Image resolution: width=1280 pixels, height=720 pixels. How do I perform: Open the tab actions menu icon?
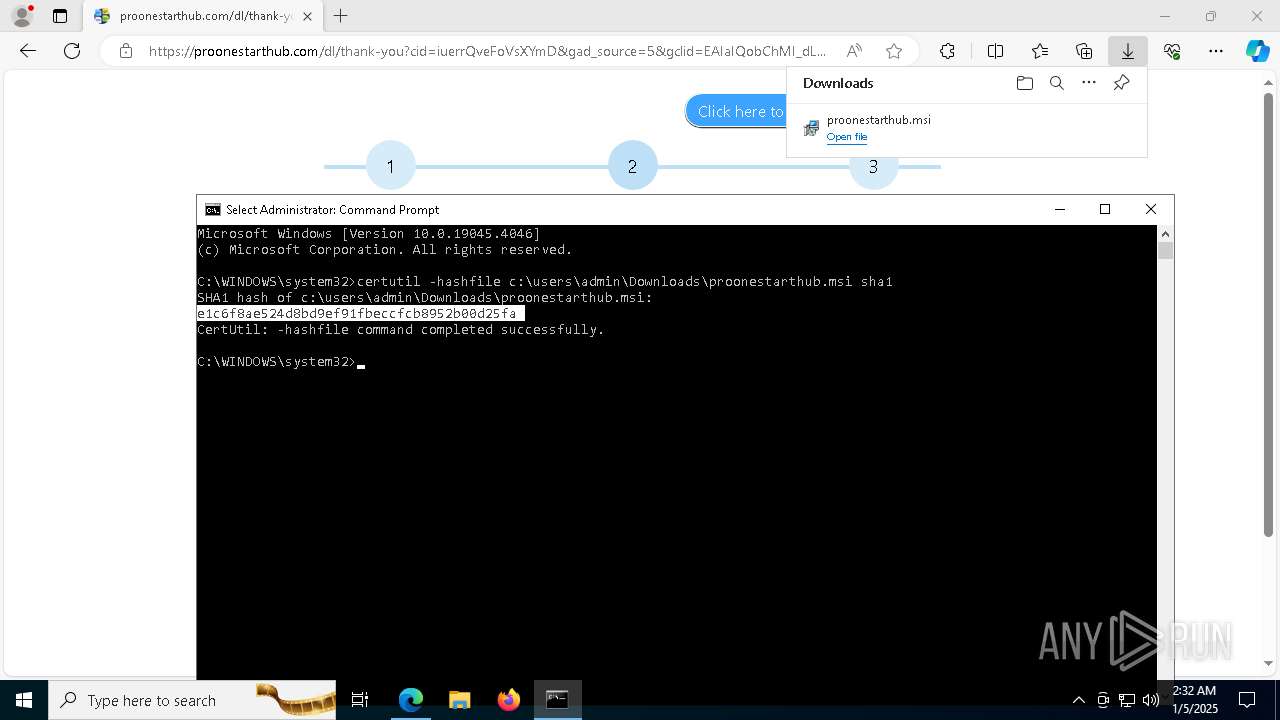coord(60,16)
